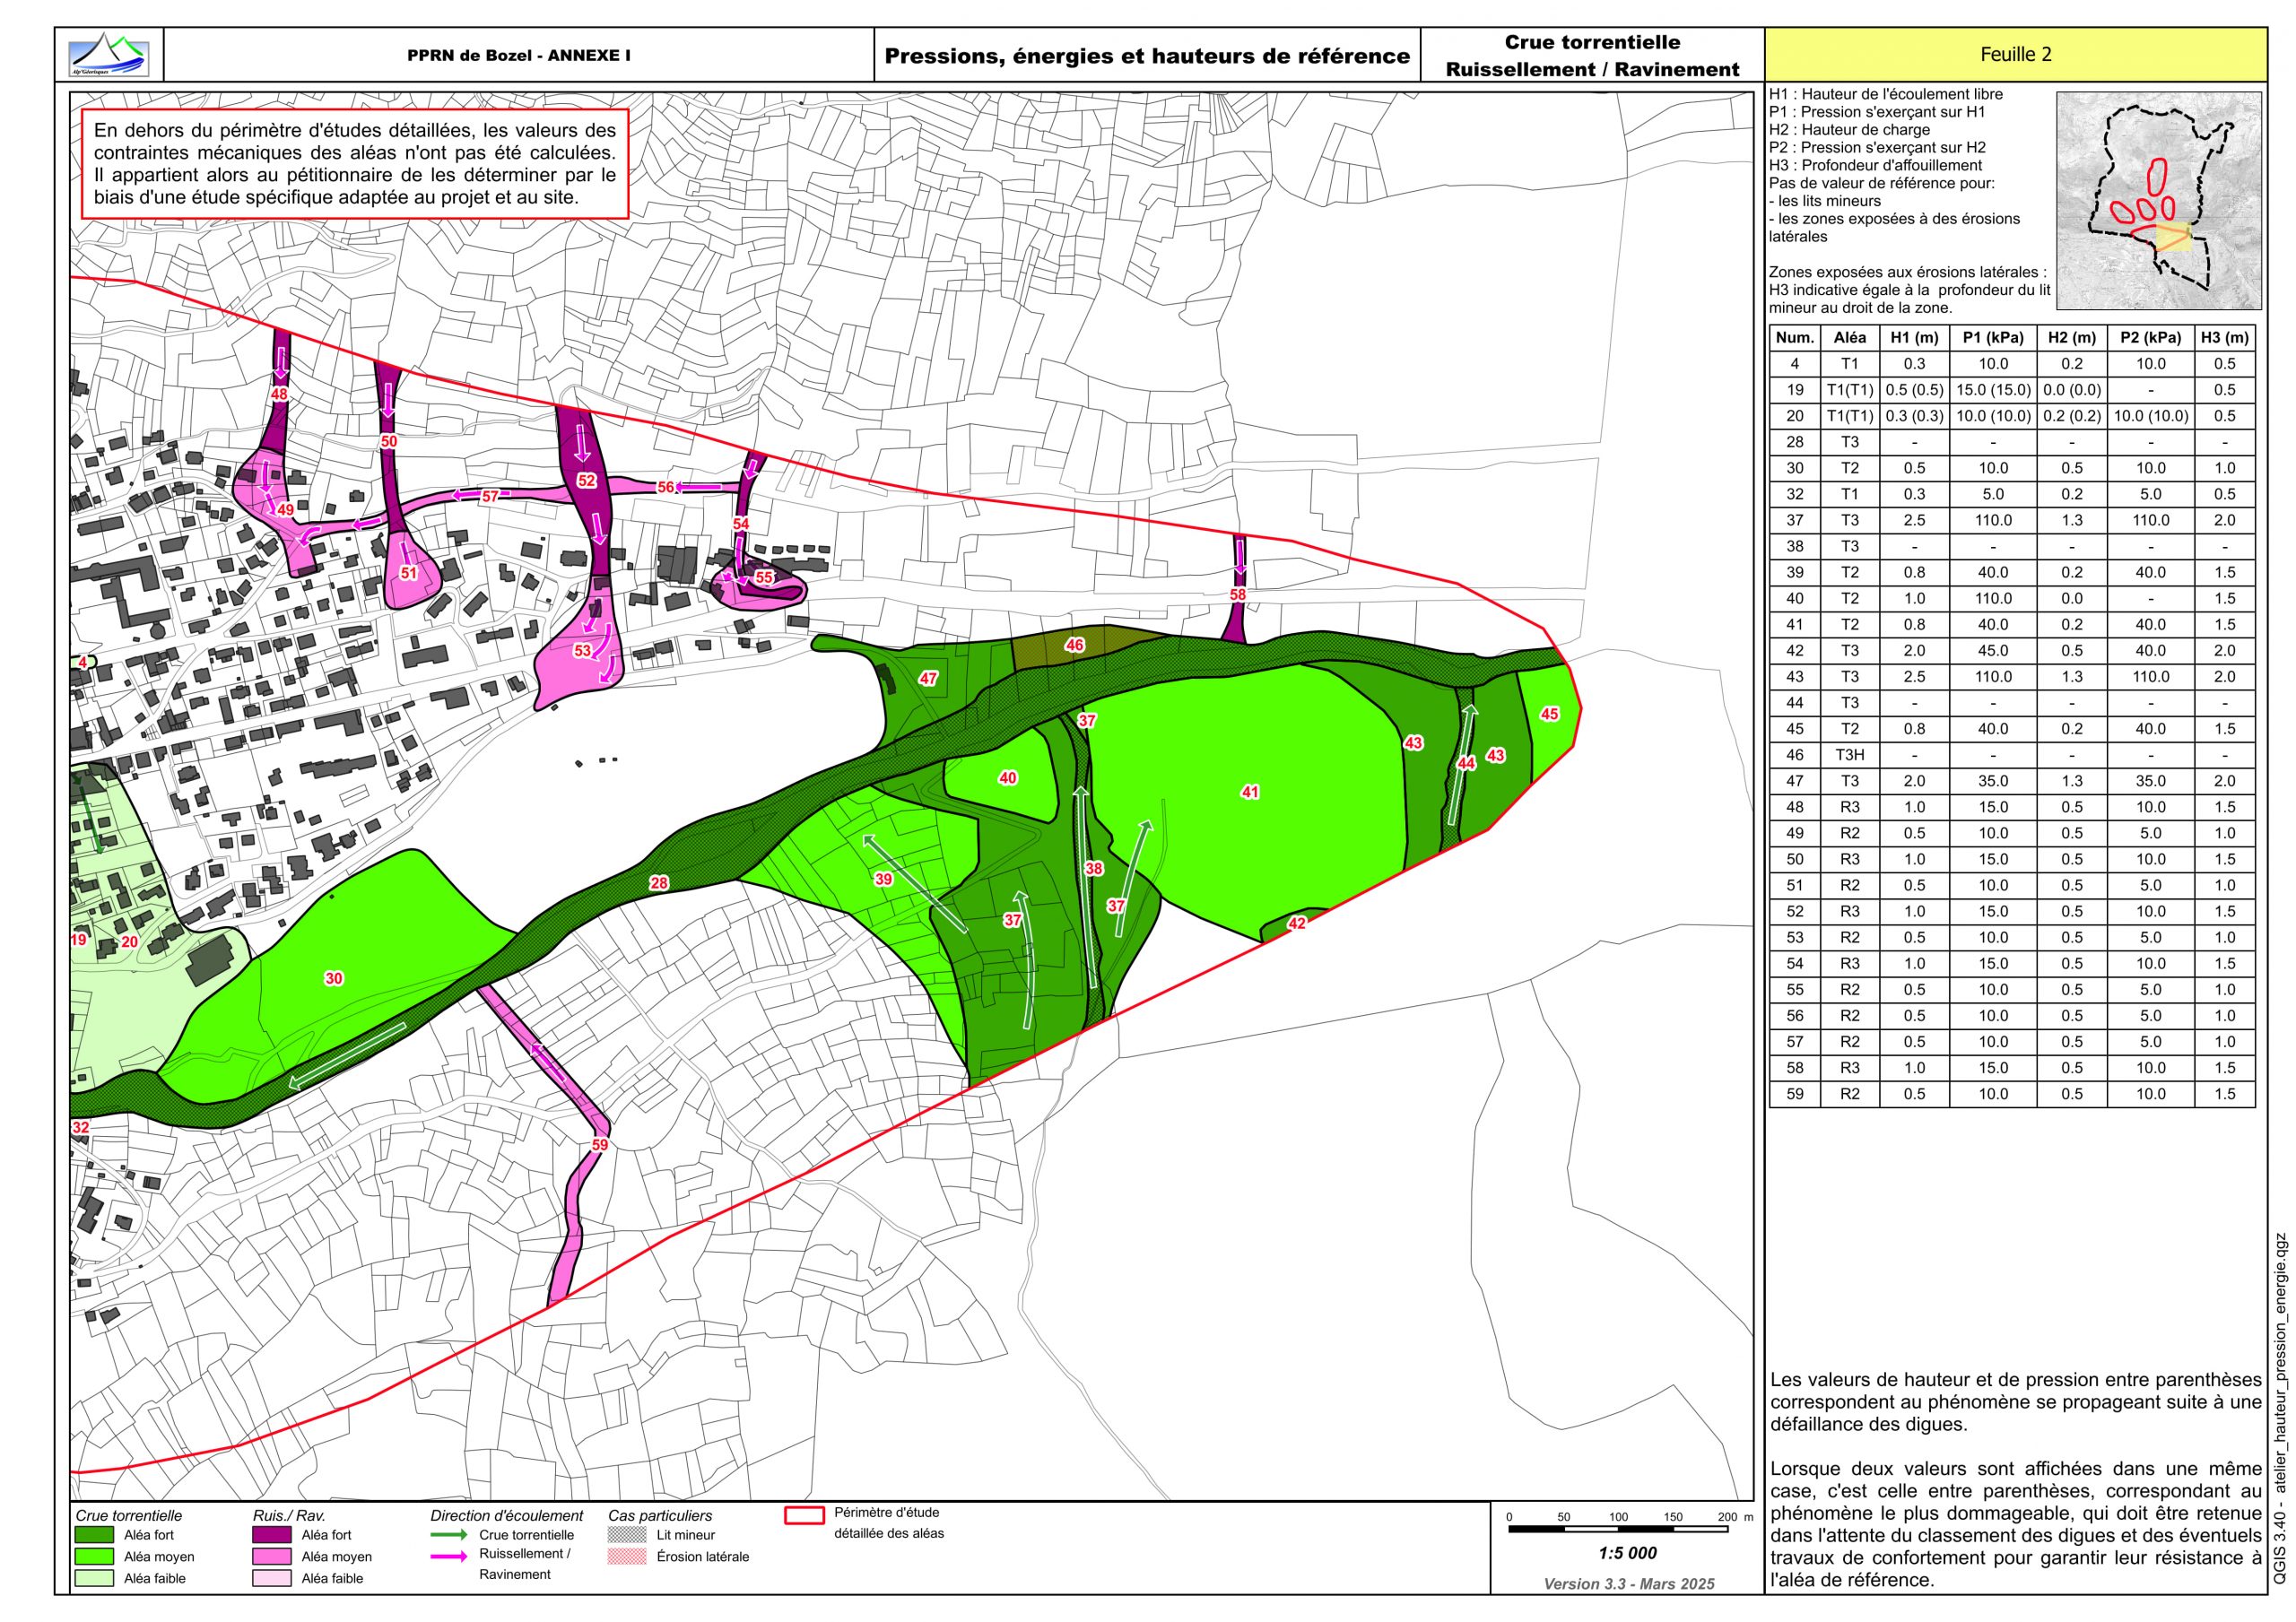Click zone label 30 on the map

334,978
